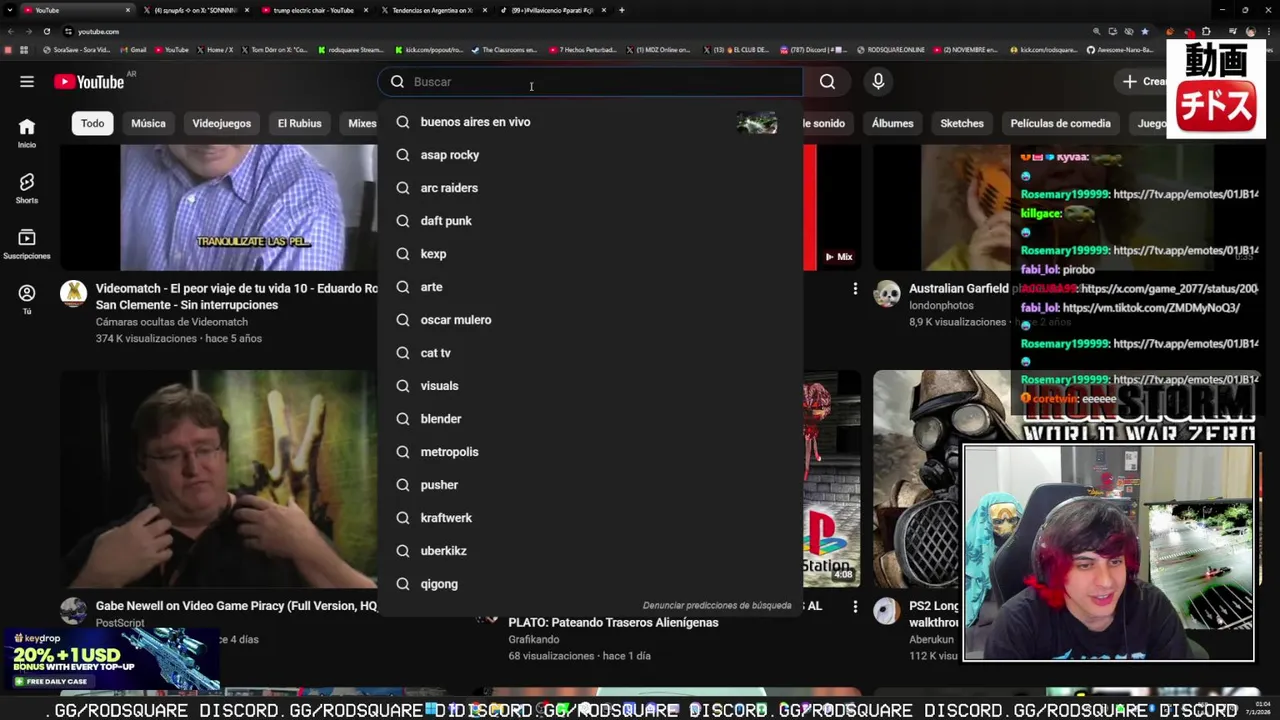The image size is (1280, 720).
Task: Open a new browser tab with plus
Action: click(x=621, y=10)
